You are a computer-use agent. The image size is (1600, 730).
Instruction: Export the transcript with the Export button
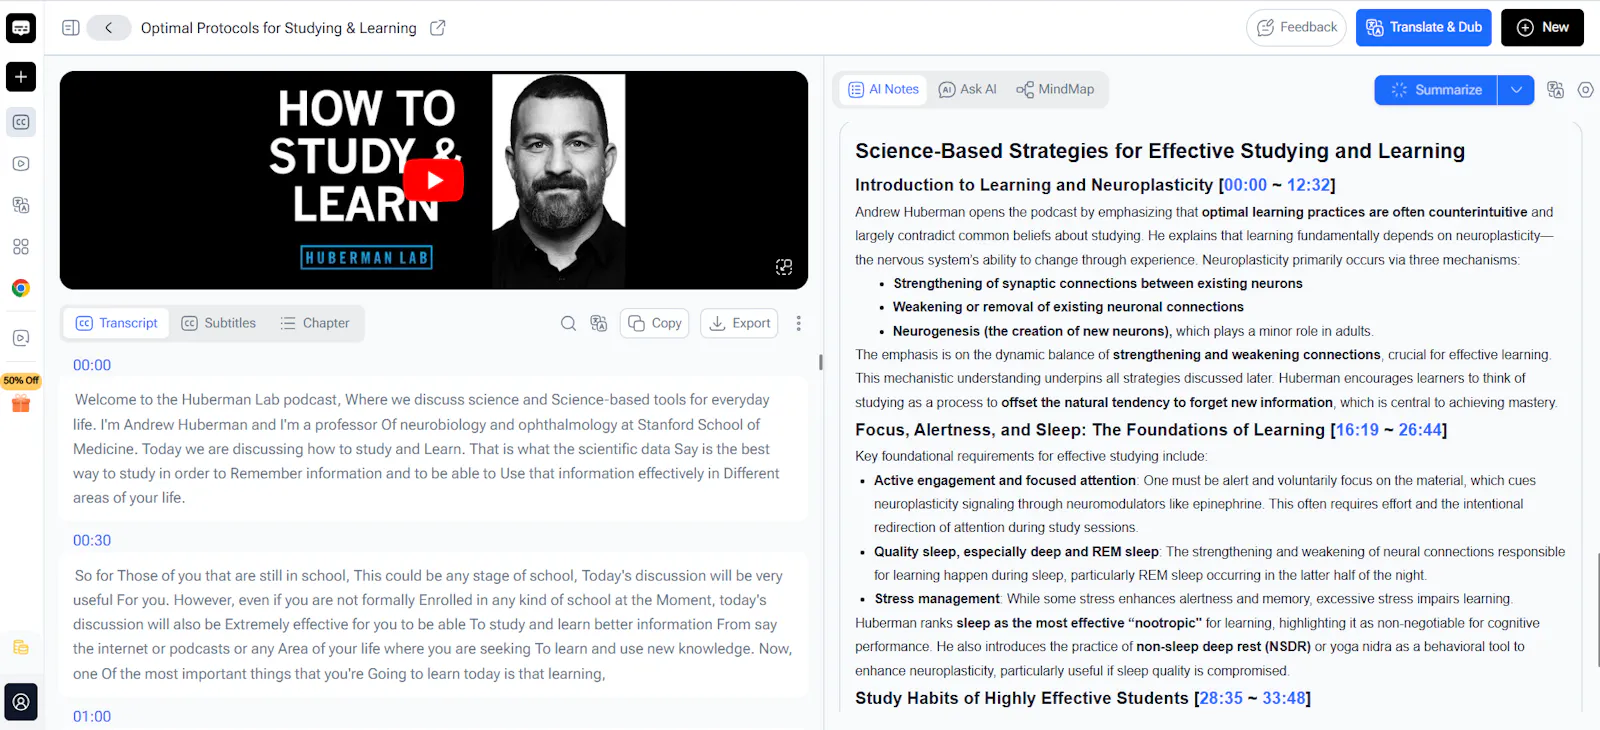(x=740, y=323)
